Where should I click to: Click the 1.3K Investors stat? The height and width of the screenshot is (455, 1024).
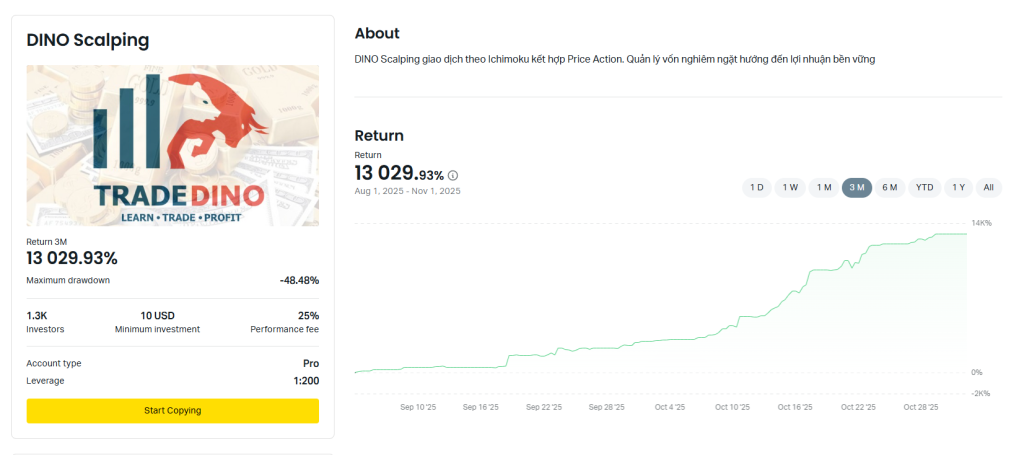tap(37, 316)
